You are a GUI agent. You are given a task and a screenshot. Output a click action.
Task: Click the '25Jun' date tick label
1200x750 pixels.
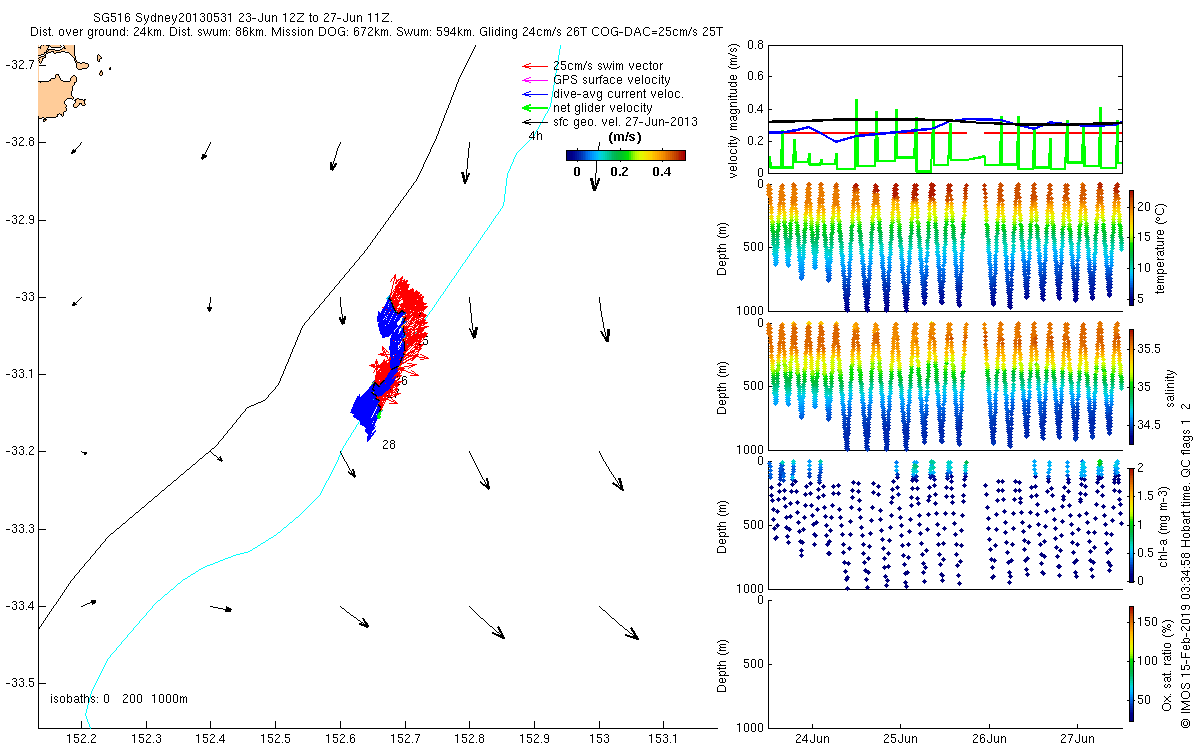coord(900,740)
